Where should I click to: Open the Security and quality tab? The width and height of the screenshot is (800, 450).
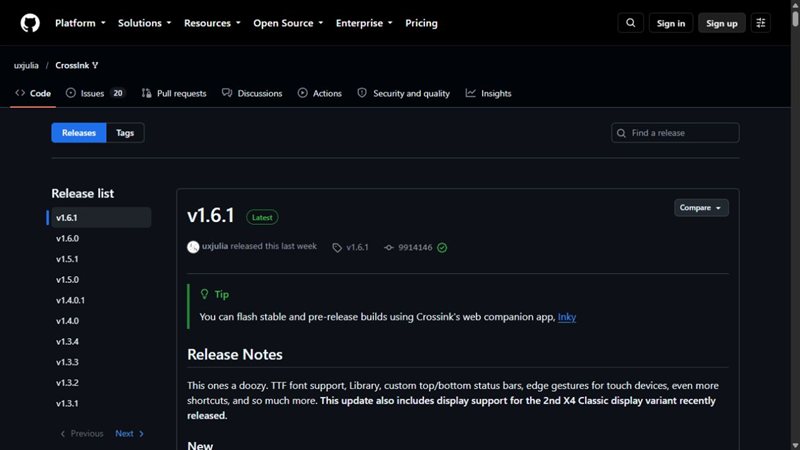click(x=404, y=93)
